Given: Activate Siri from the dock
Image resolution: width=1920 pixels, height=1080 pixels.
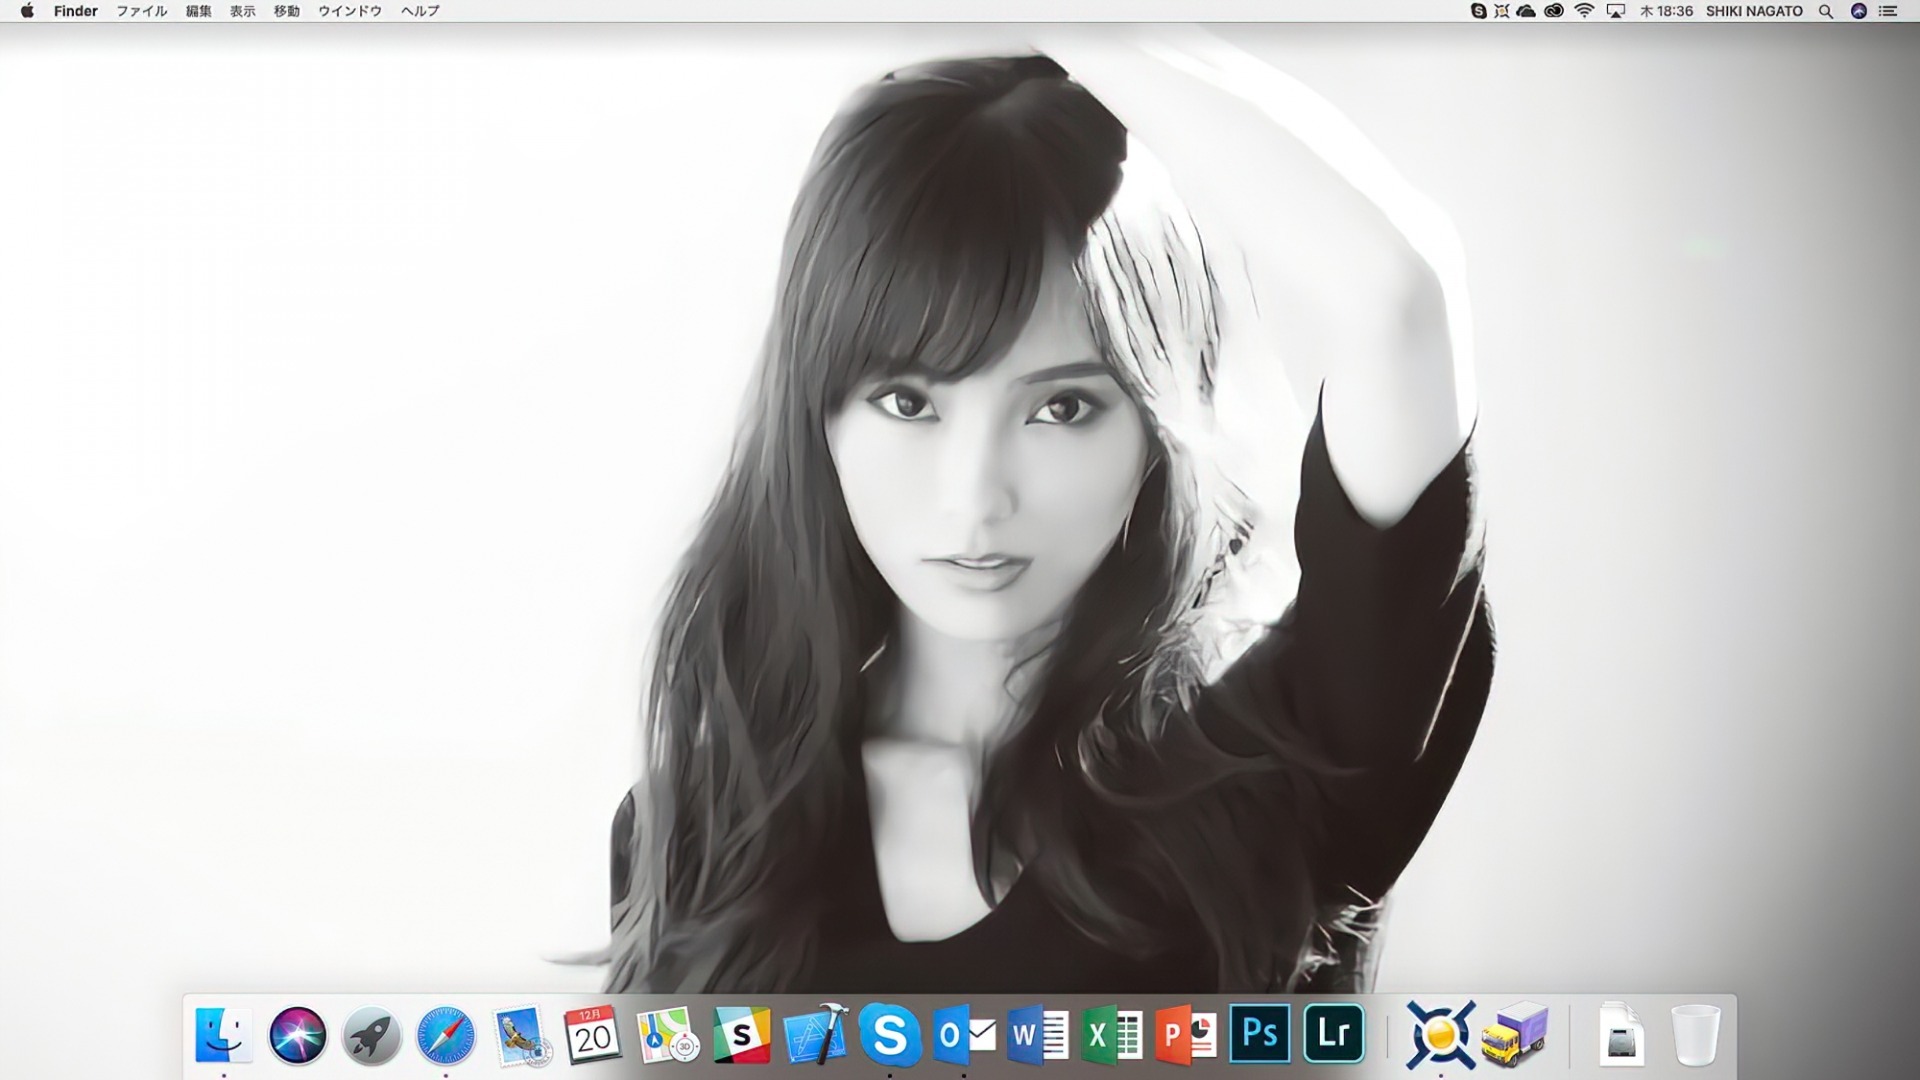Looking at the screenshot, I should (x=297, y=1034).
